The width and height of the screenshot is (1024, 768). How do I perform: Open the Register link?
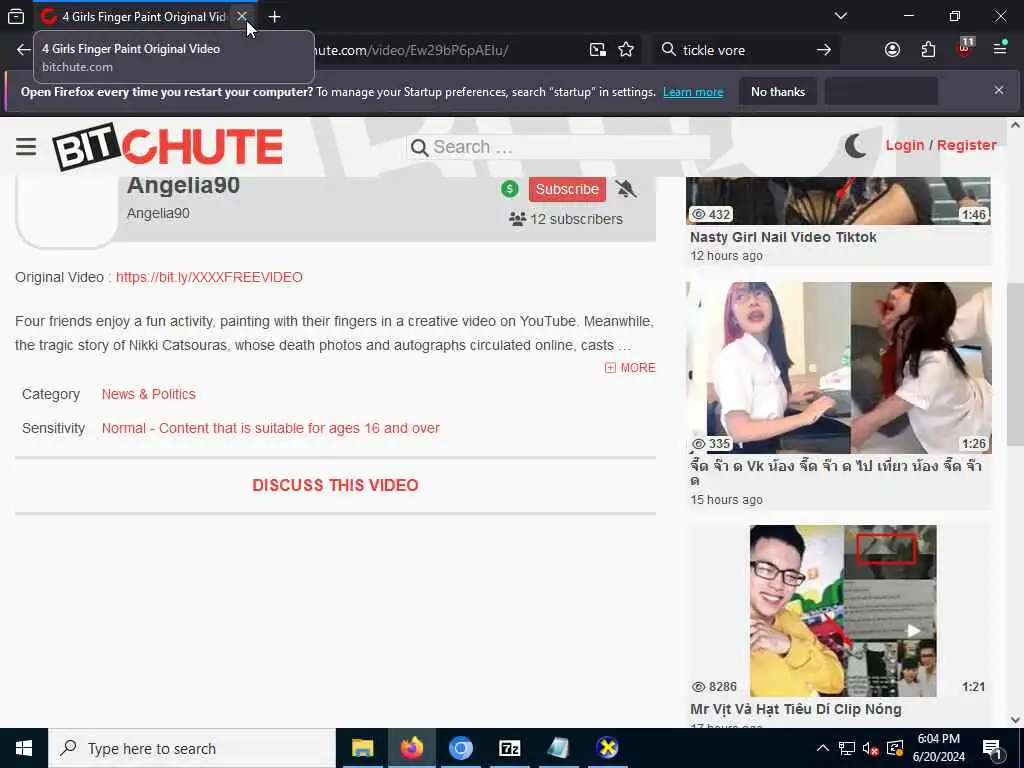pos(967,145)
